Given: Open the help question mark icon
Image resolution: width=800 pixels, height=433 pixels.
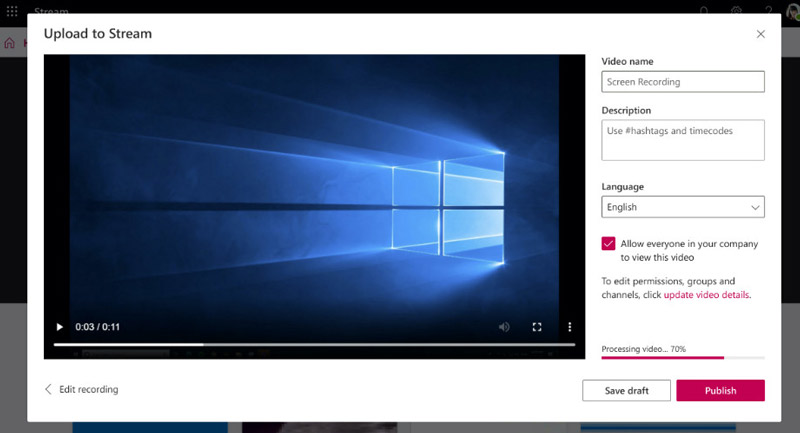Looking at the screenshot, I should point(768,11).
